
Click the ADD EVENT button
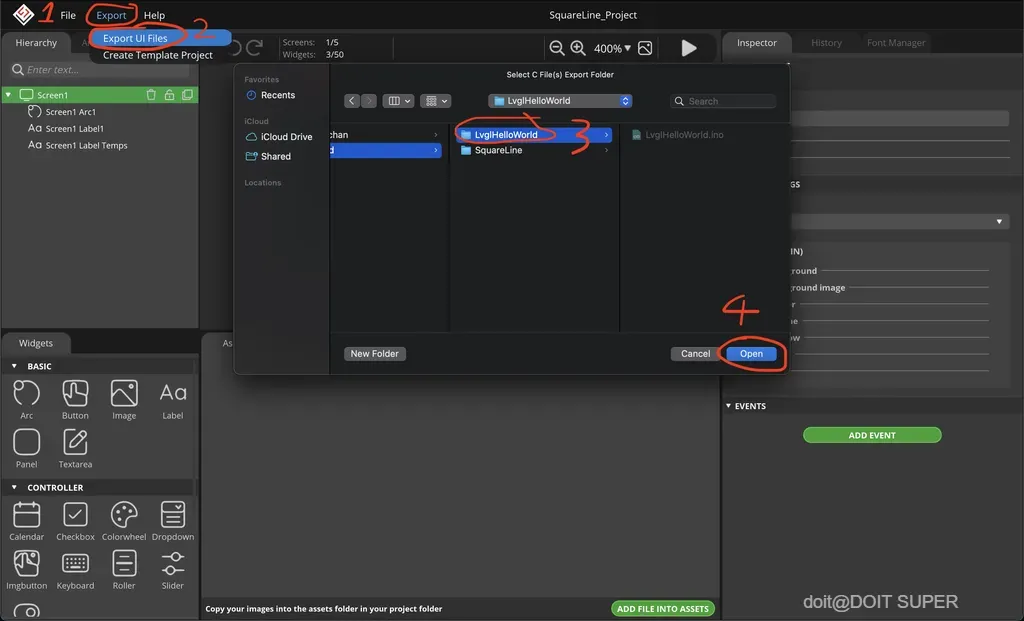[872, 435]
